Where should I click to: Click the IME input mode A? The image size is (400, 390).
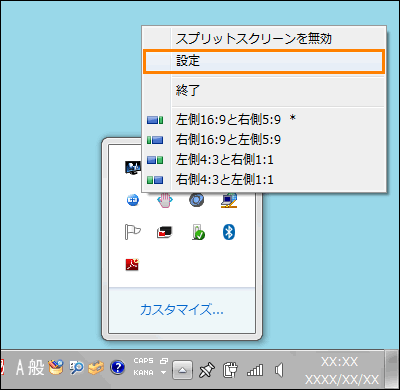point(20,368)
